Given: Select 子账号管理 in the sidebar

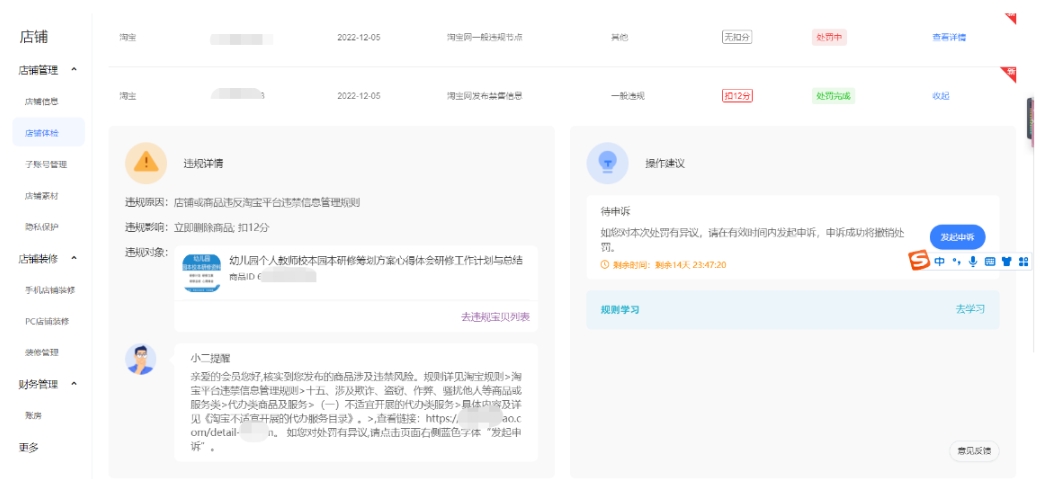Looking at the screenshot, I should 46,164.
